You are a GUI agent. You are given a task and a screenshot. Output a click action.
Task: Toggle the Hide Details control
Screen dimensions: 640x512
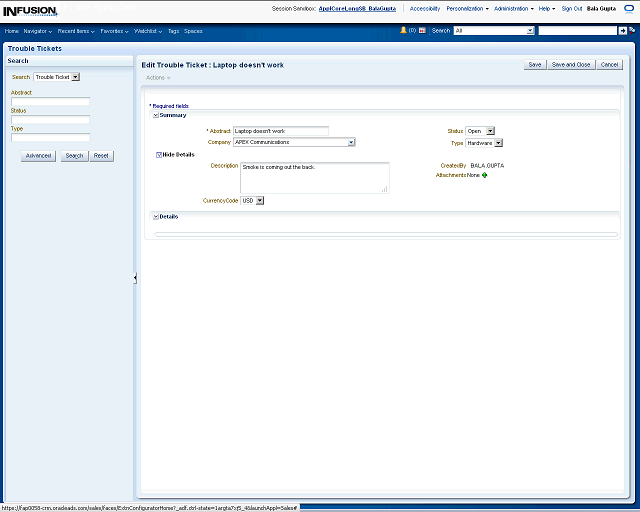pos(160,154)
